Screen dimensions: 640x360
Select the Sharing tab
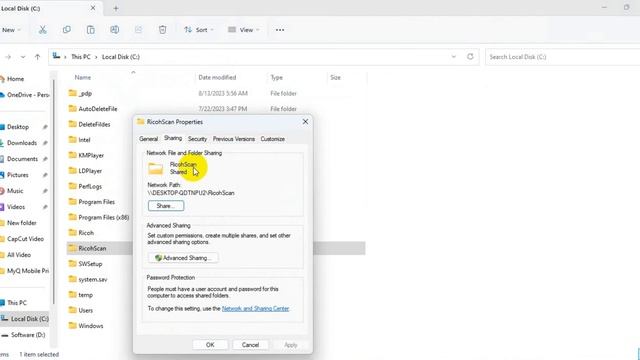(173, 138)
